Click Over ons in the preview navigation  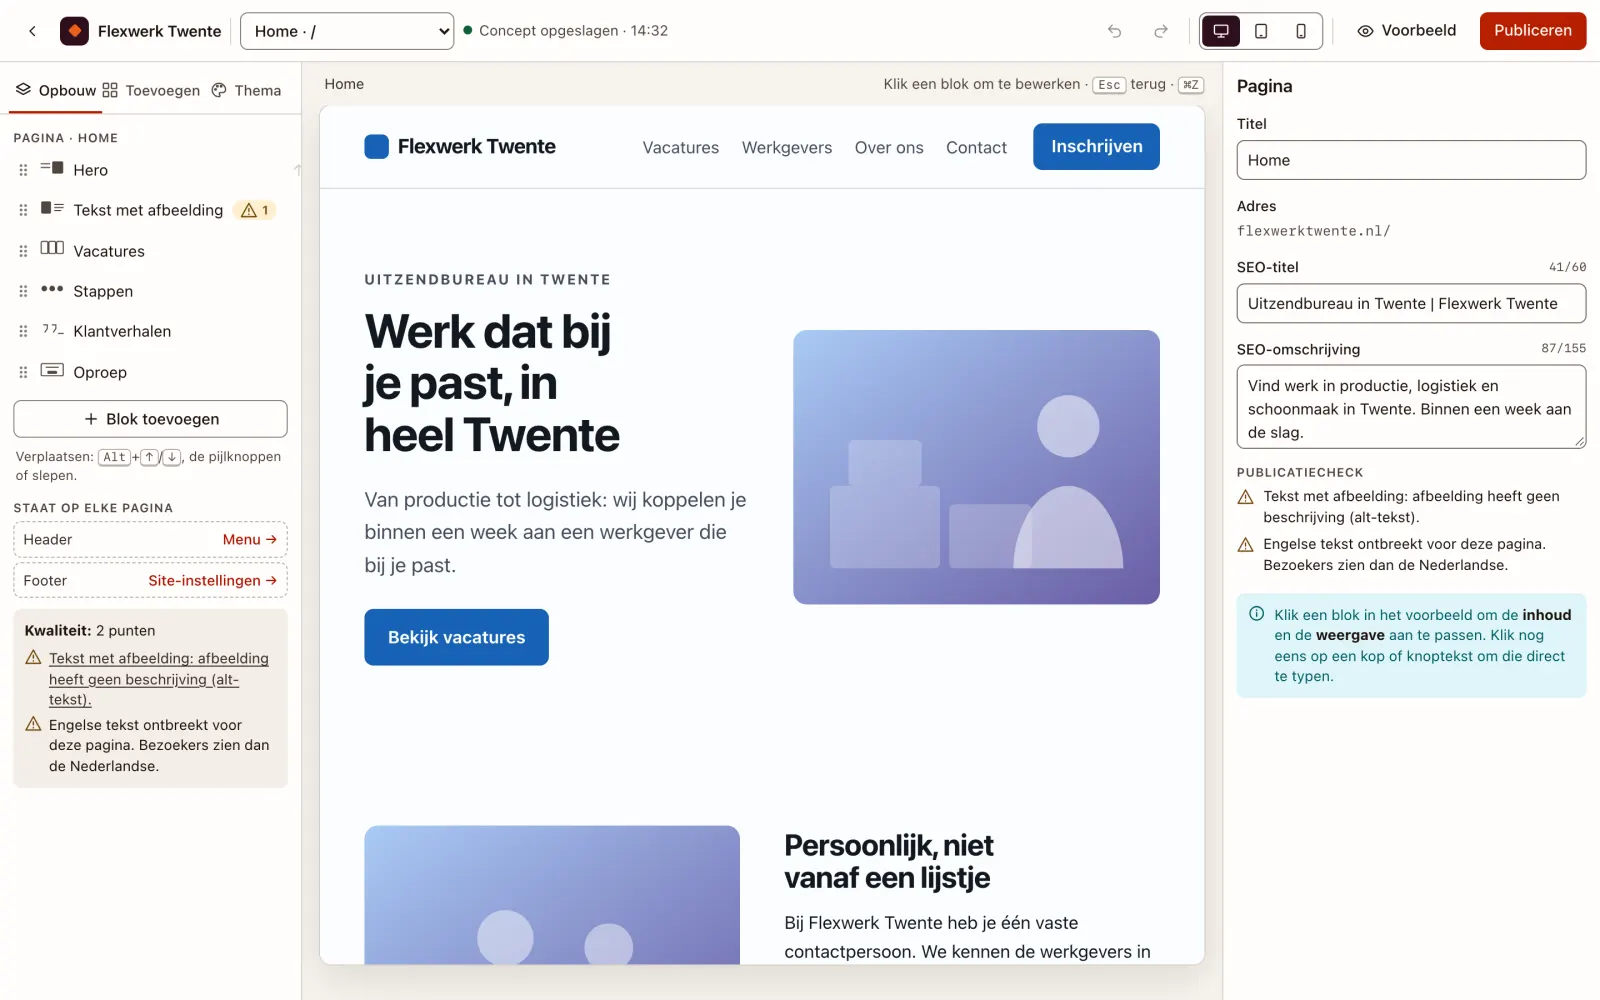(x=889, y=148)
